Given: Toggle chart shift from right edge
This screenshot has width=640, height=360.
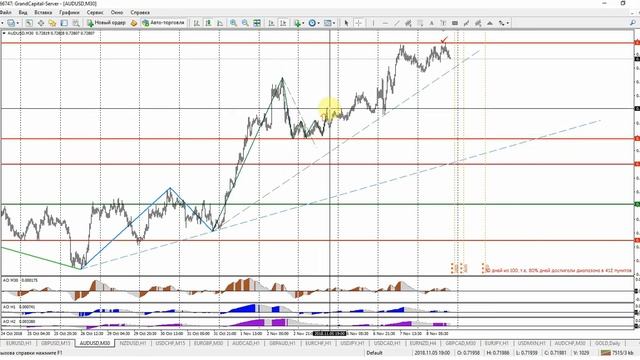Looking at the screenshot, I should tap(283, 23).
